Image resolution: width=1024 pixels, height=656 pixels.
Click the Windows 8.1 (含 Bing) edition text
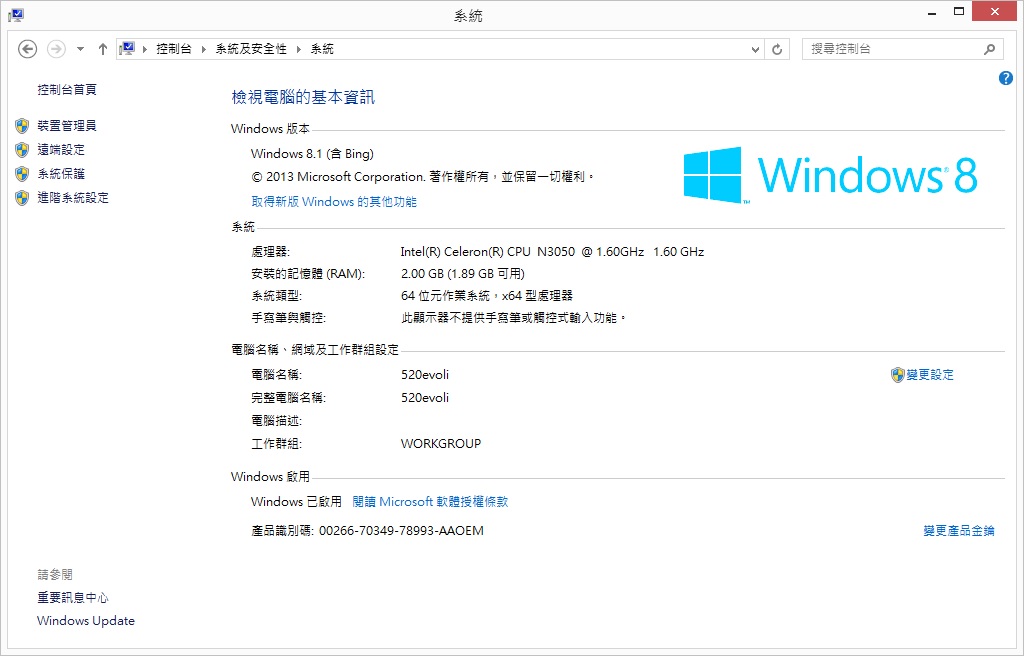click(x=312, y=154)
